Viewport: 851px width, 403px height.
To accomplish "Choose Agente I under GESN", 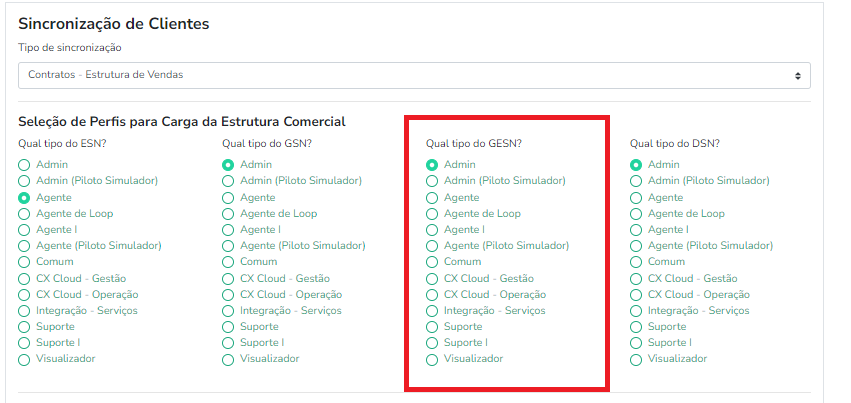I will click(x=432, y=230).
